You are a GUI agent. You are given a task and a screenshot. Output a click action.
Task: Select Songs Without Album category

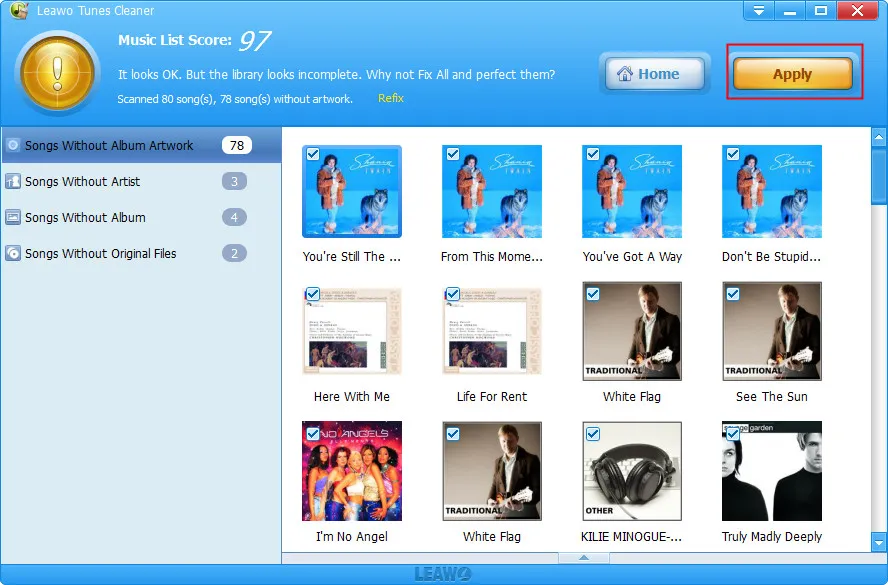[141, 217]
